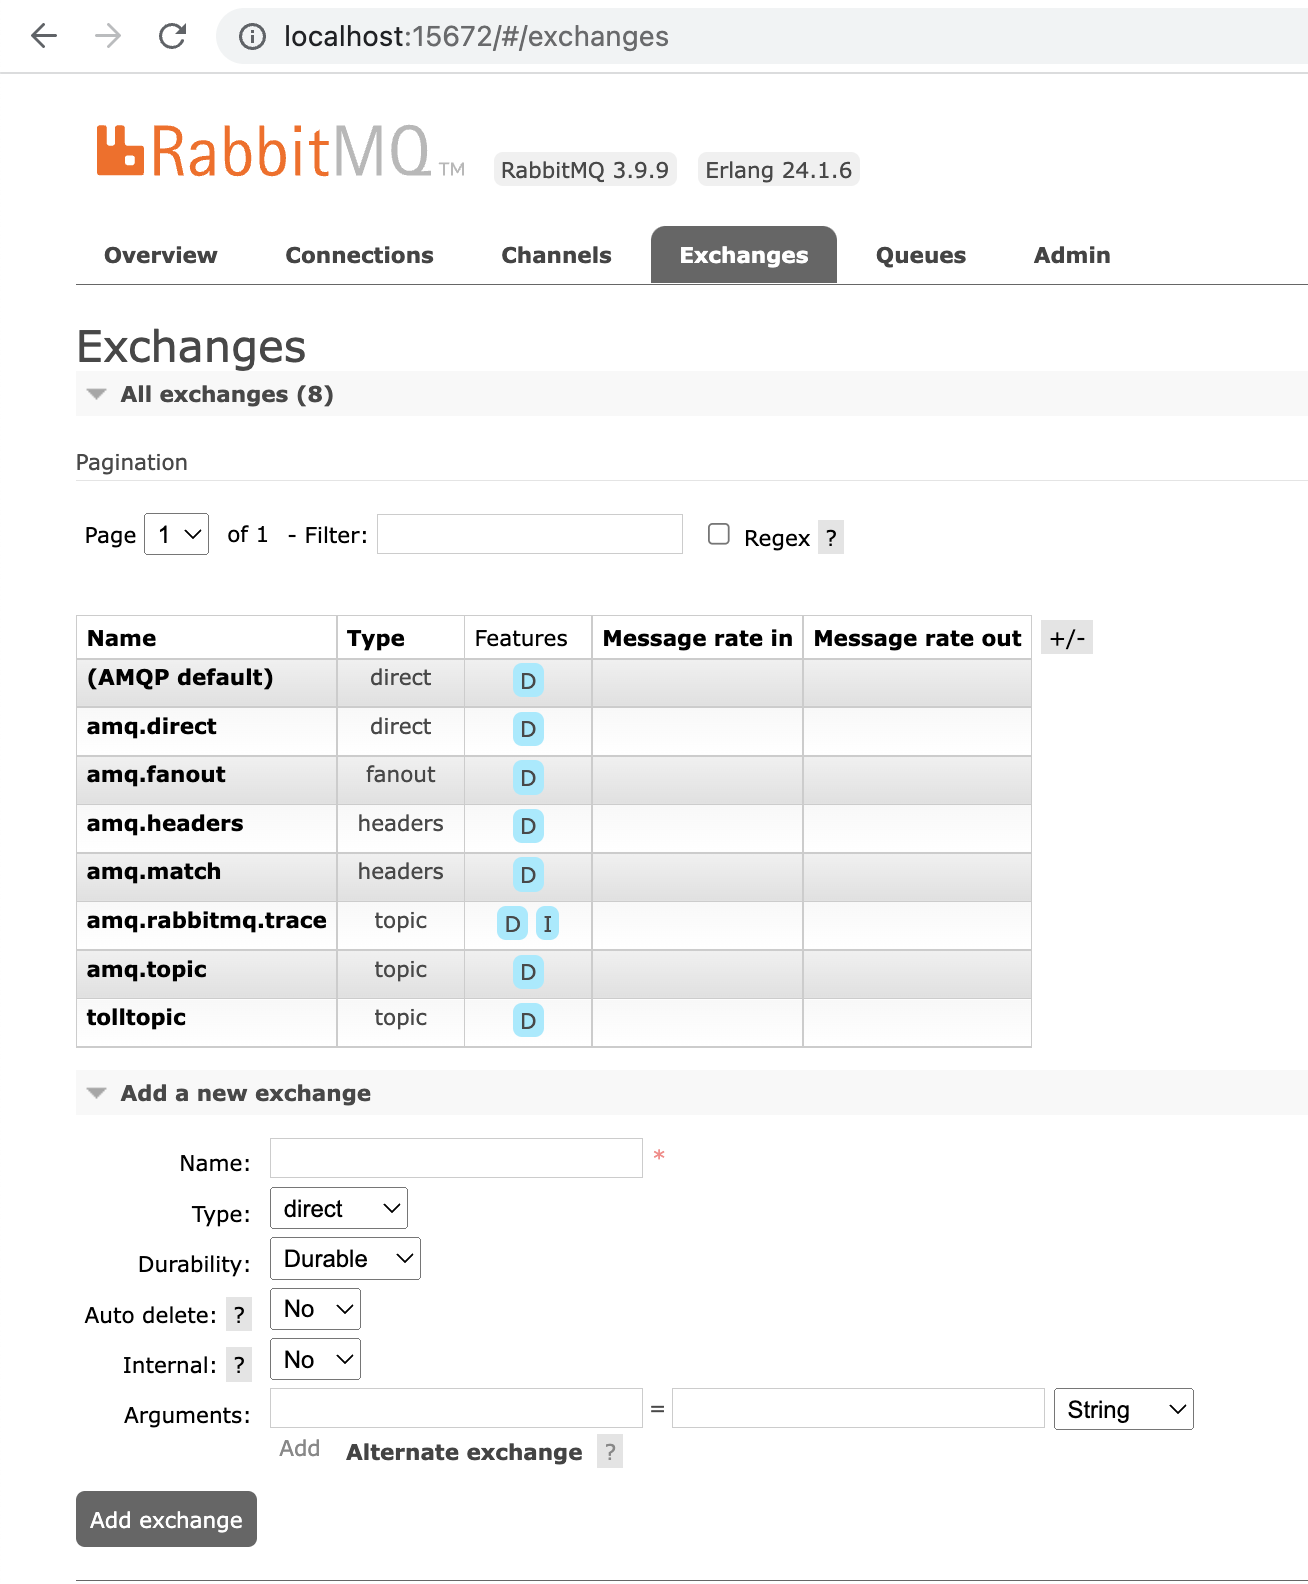Open the Internal dropdown
This screenshot has width=1308, height=1584.
(315, 1360)
